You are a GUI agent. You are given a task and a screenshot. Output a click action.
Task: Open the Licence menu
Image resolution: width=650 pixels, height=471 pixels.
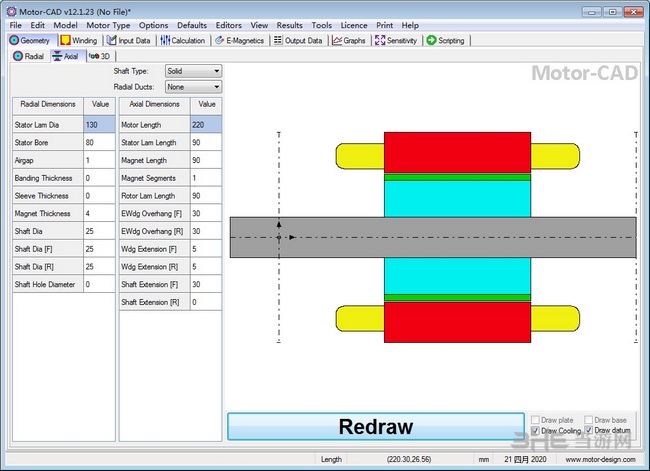(x=354, y=25)
